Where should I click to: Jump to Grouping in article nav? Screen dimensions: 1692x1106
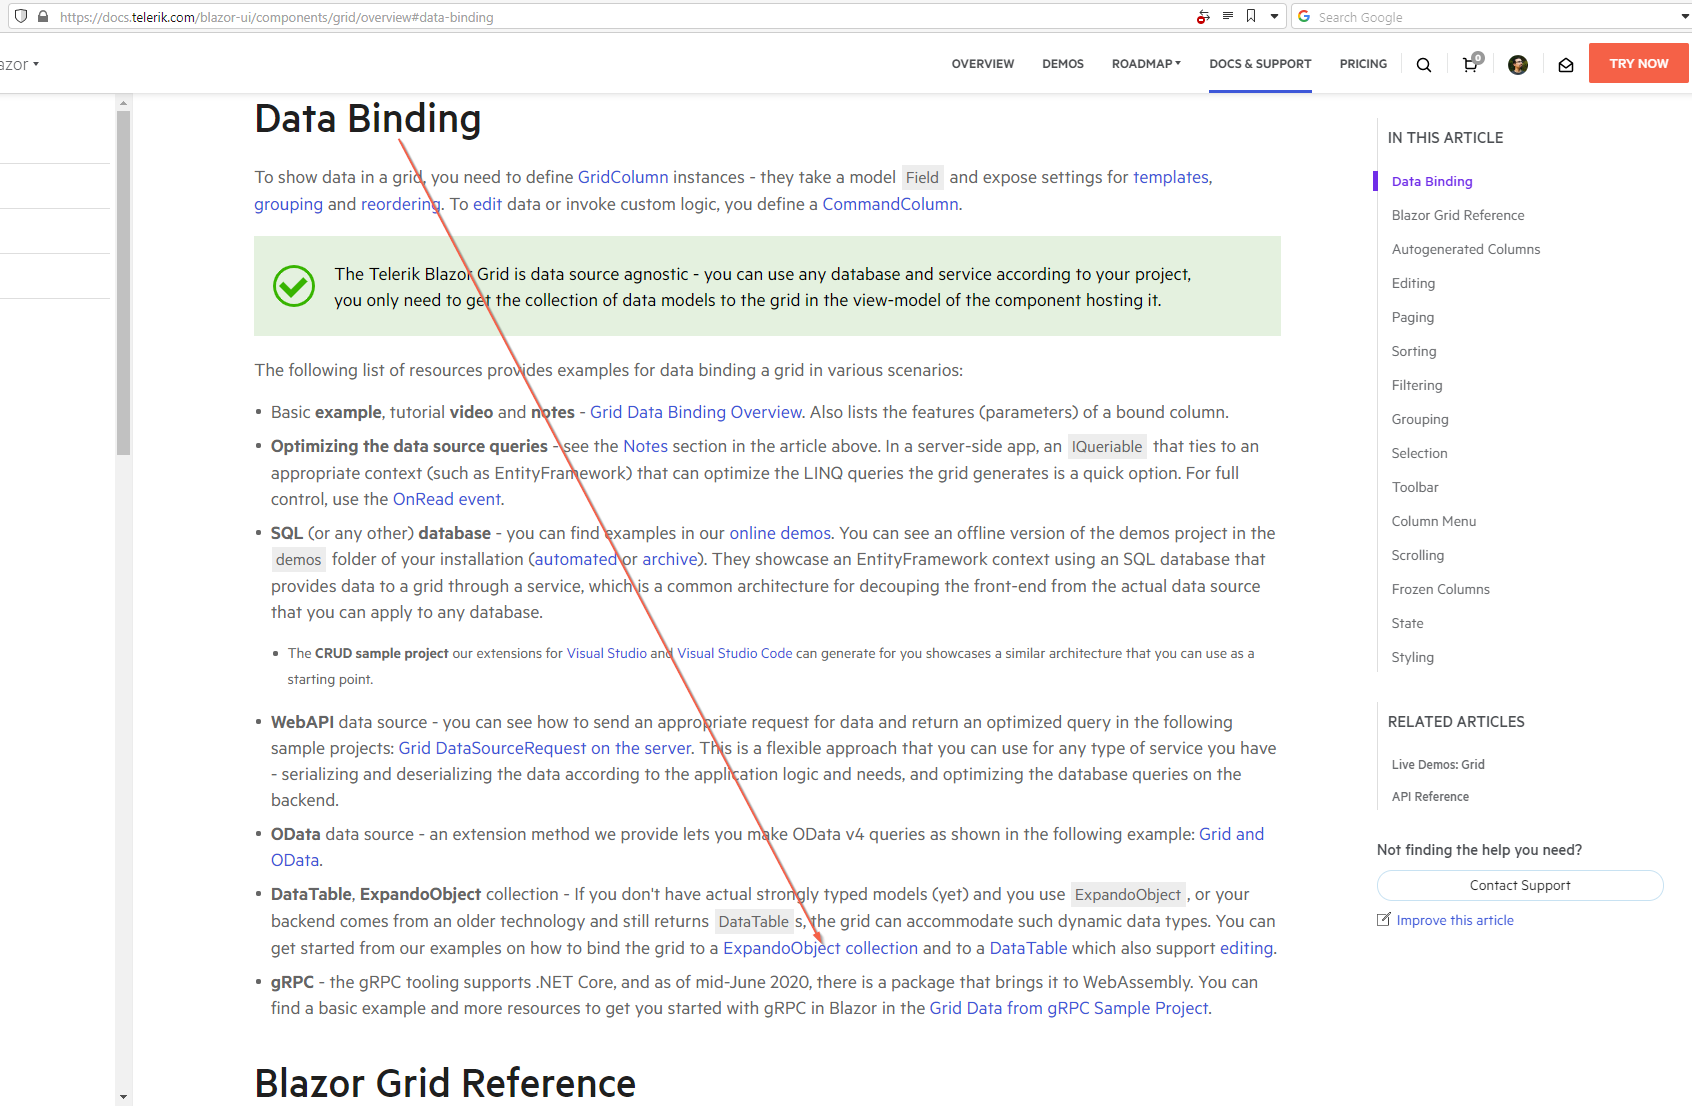point(1420,419)
